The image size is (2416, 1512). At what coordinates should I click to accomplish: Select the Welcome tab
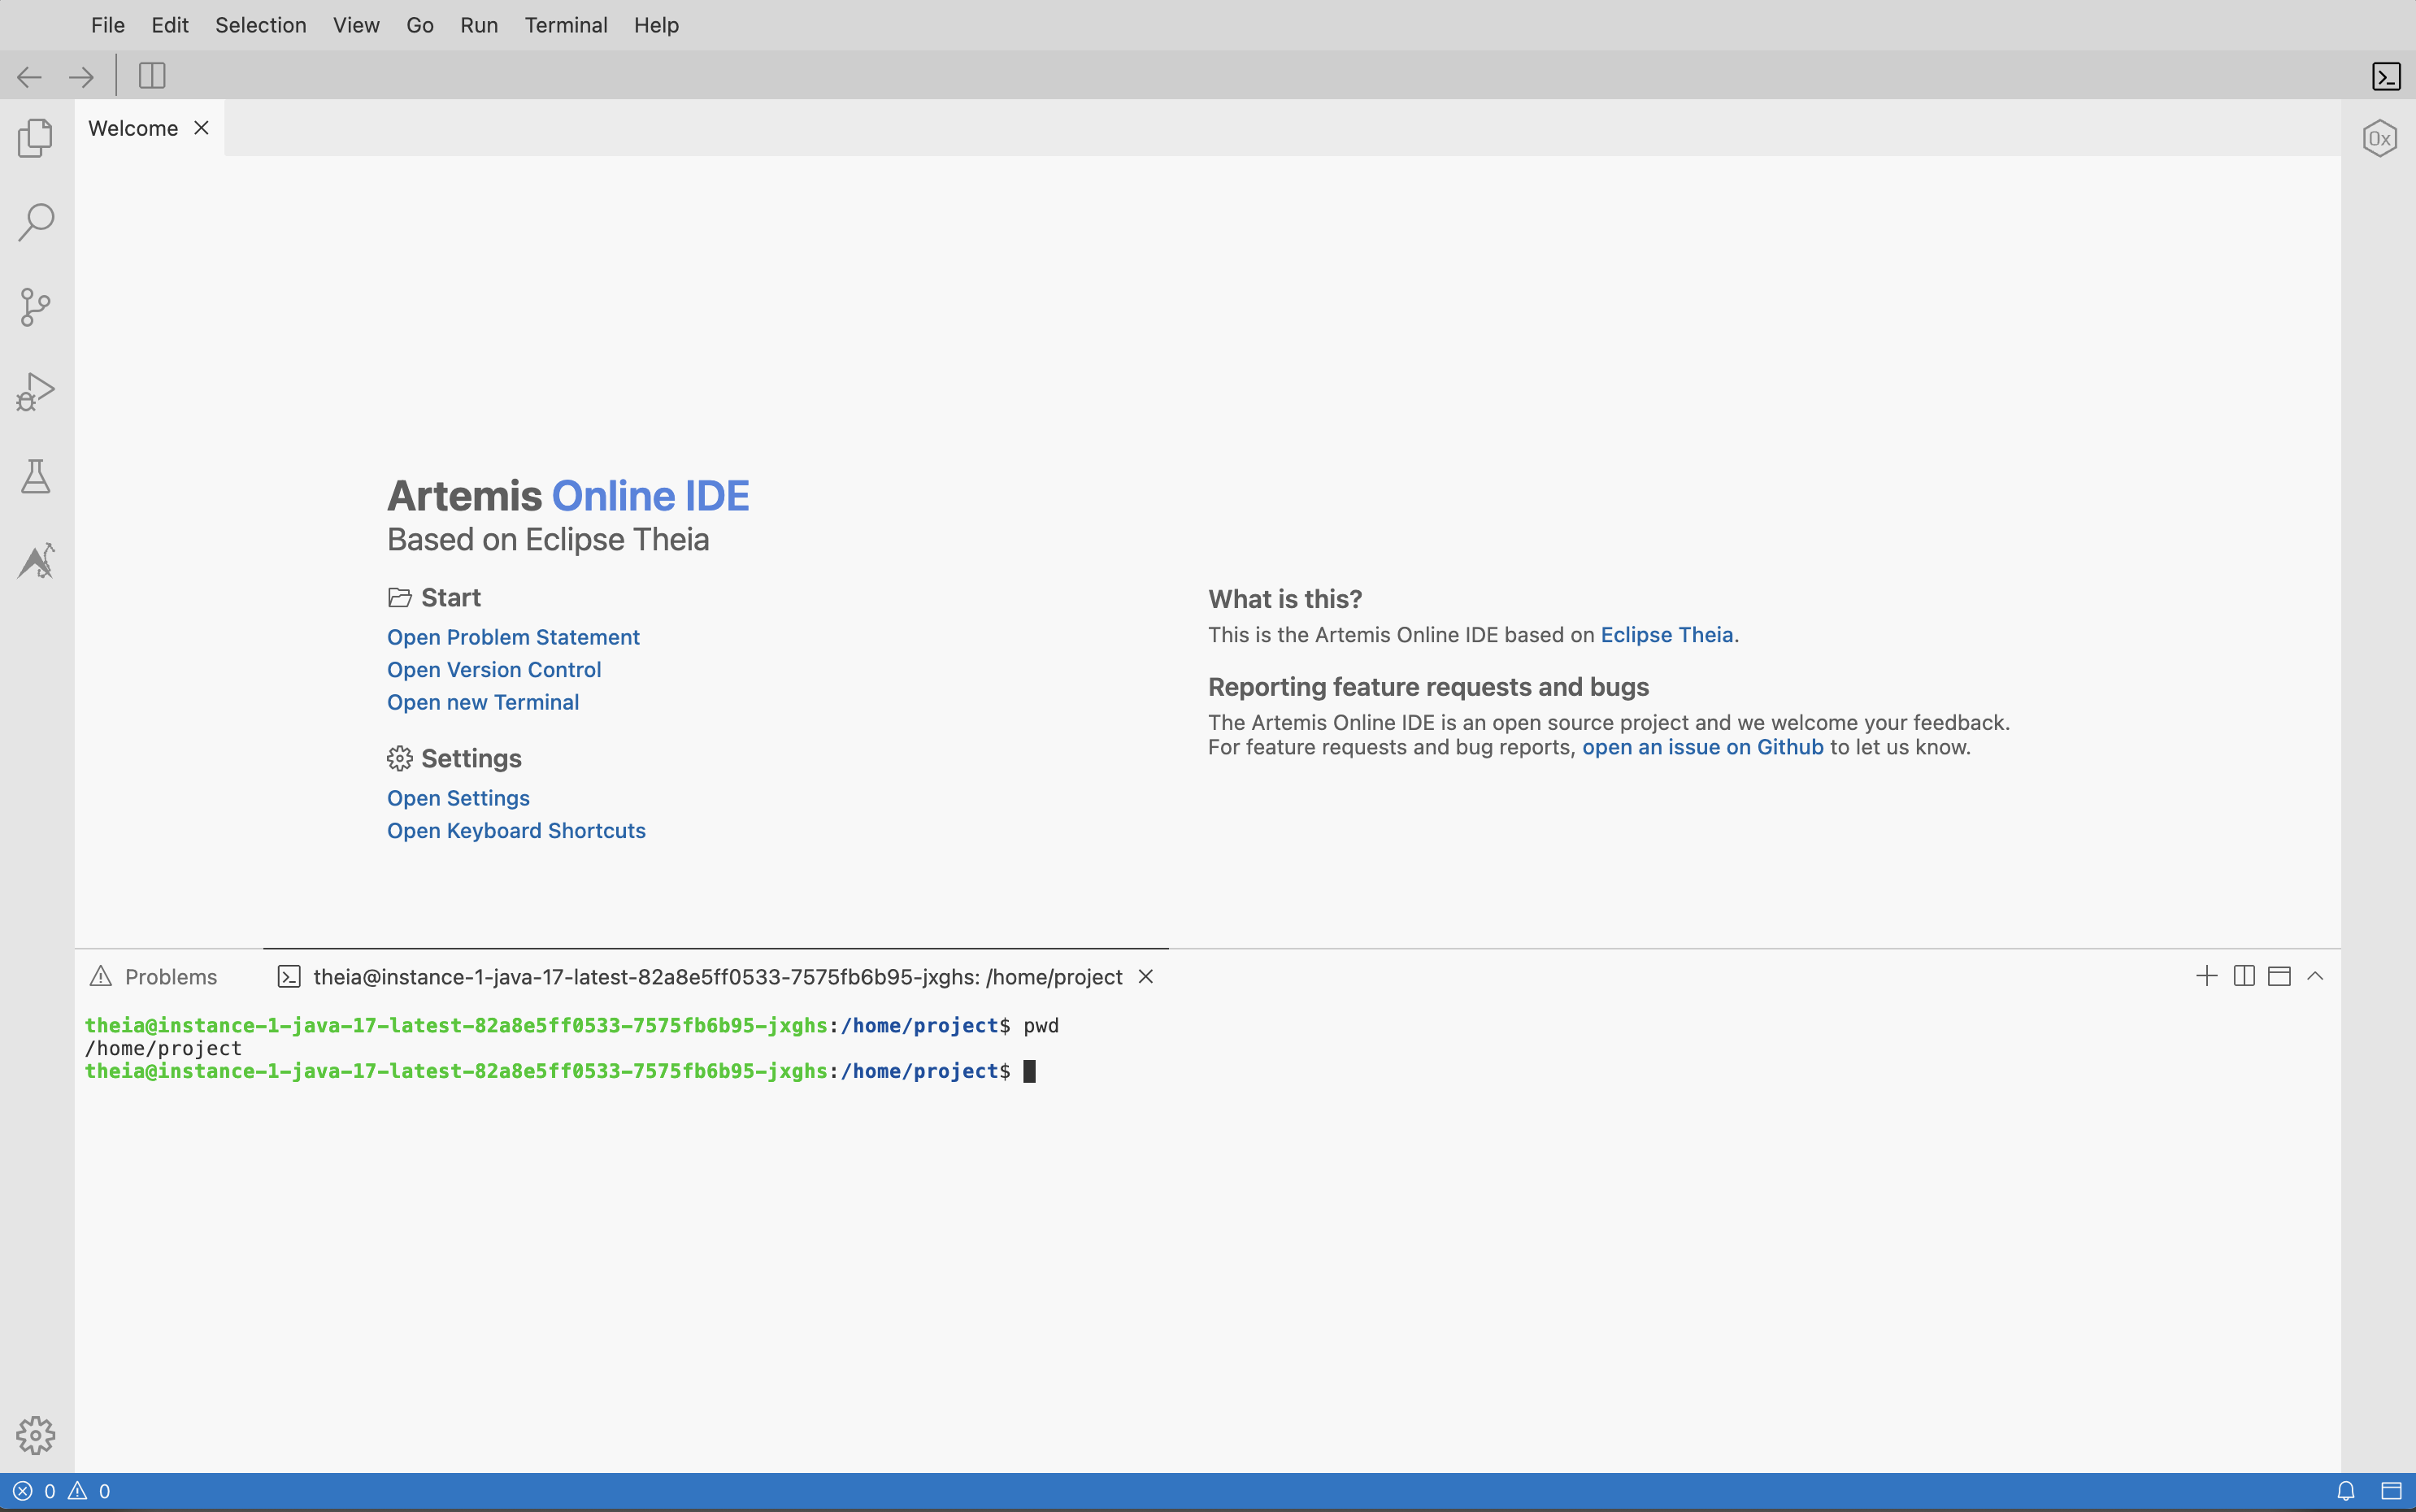[149, 128]
